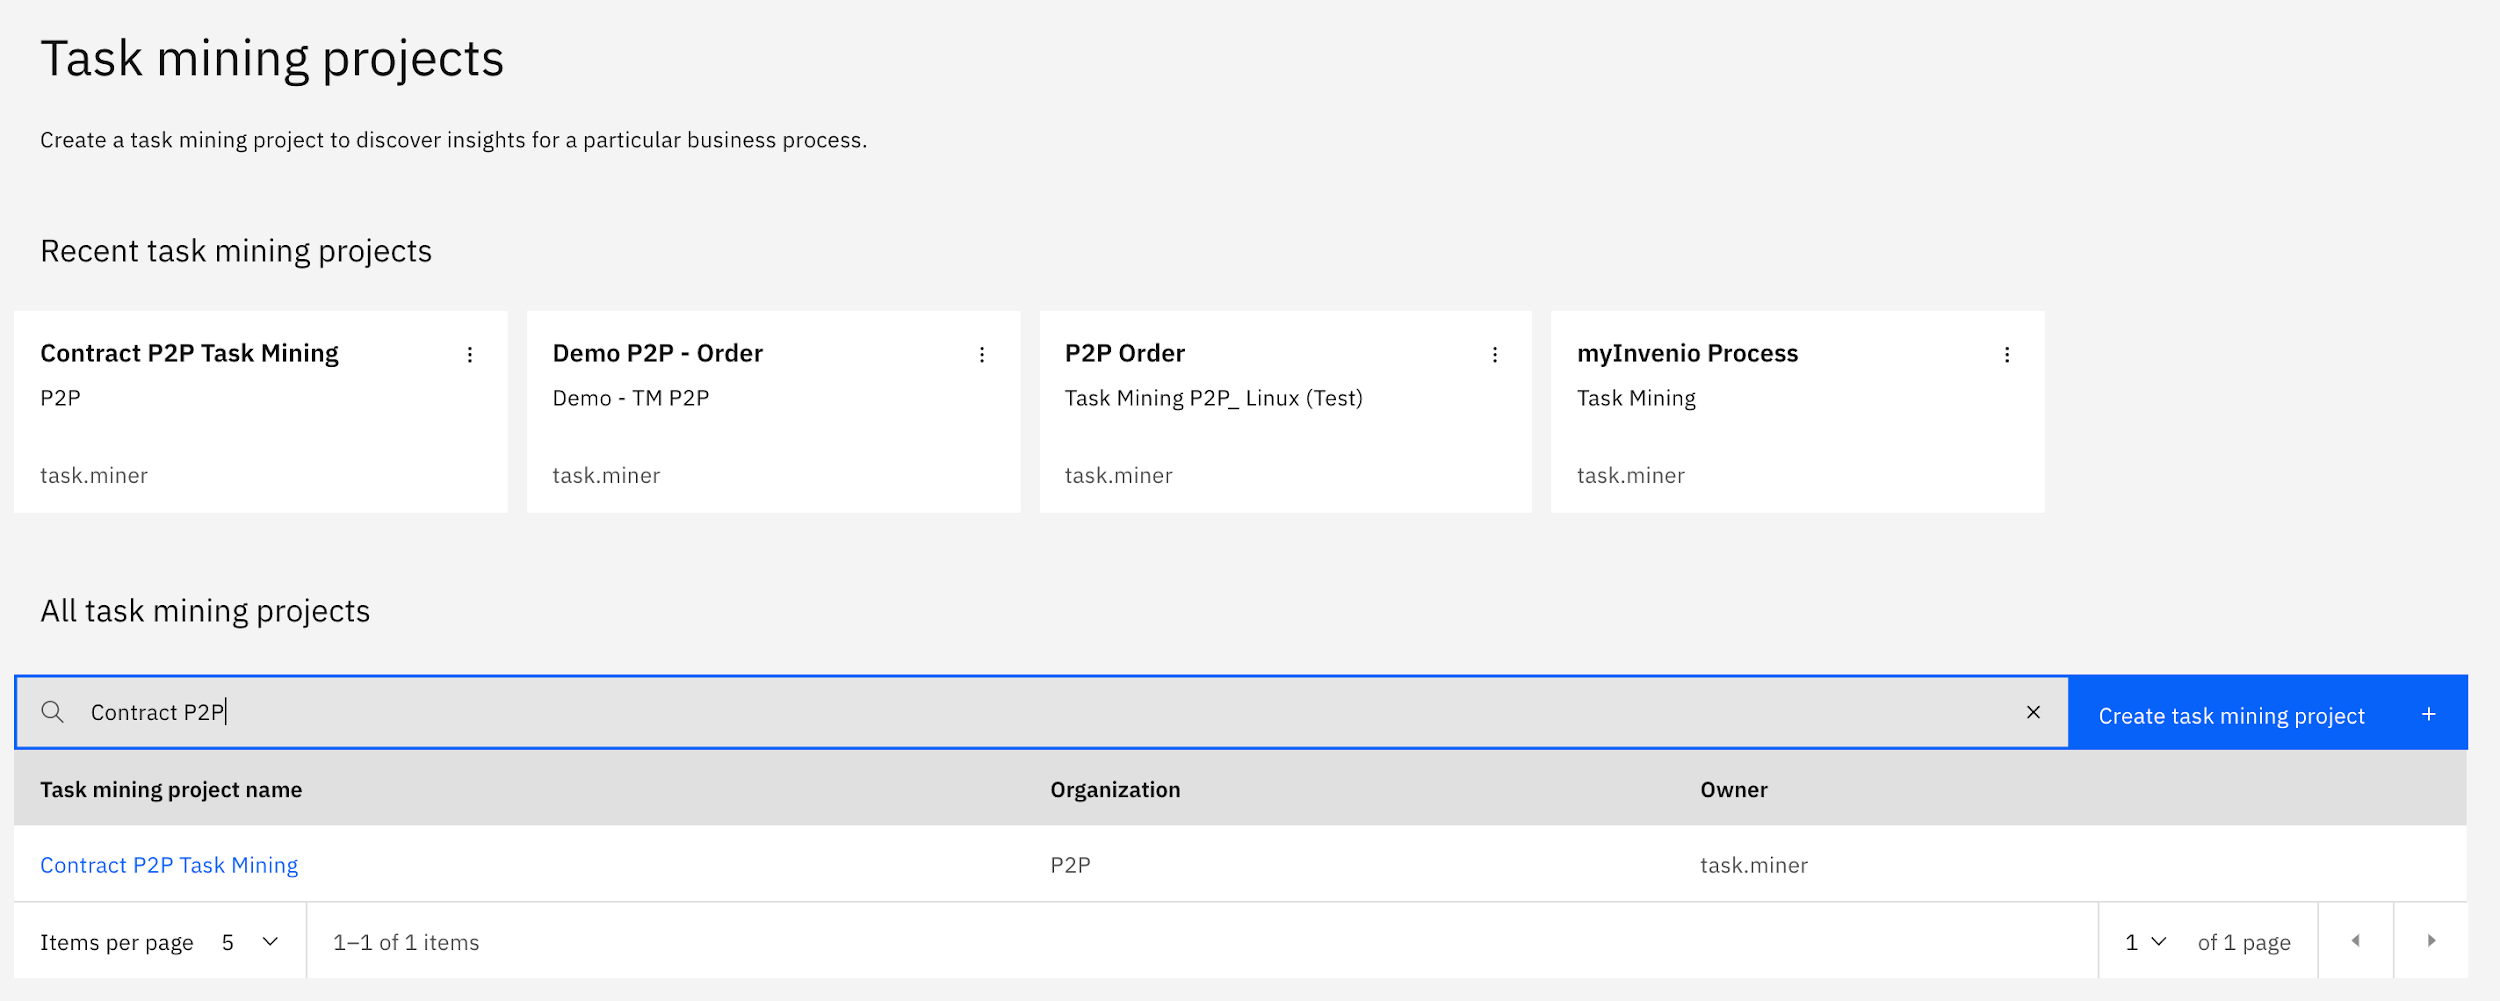
Task: Open the page number dropdown
Action: pyautogui.click(x=2145, y=942)
